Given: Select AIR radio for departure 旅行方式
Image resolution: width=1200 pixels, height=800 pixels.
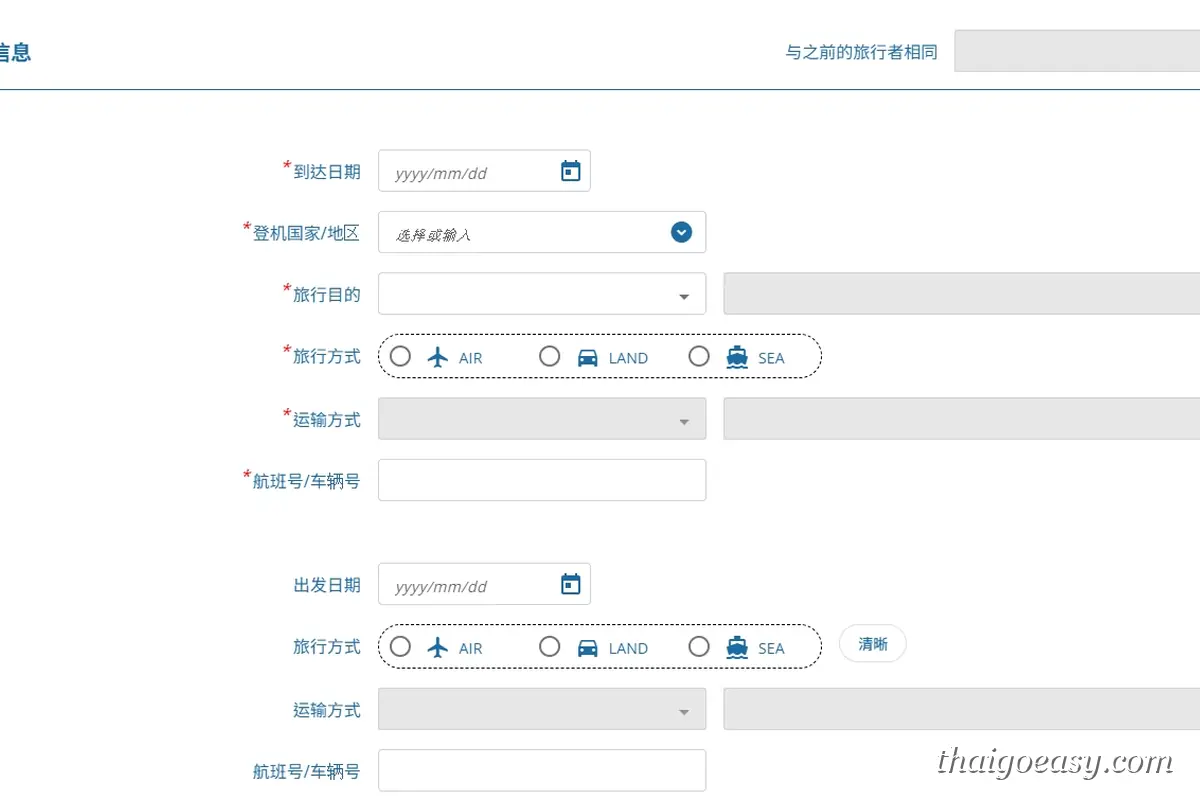Looking at the screenshot, I should (400, 646).
